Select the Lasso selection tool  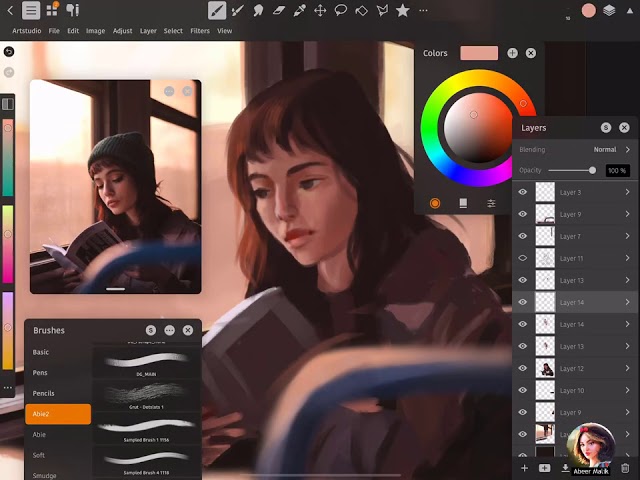[341, 10]
